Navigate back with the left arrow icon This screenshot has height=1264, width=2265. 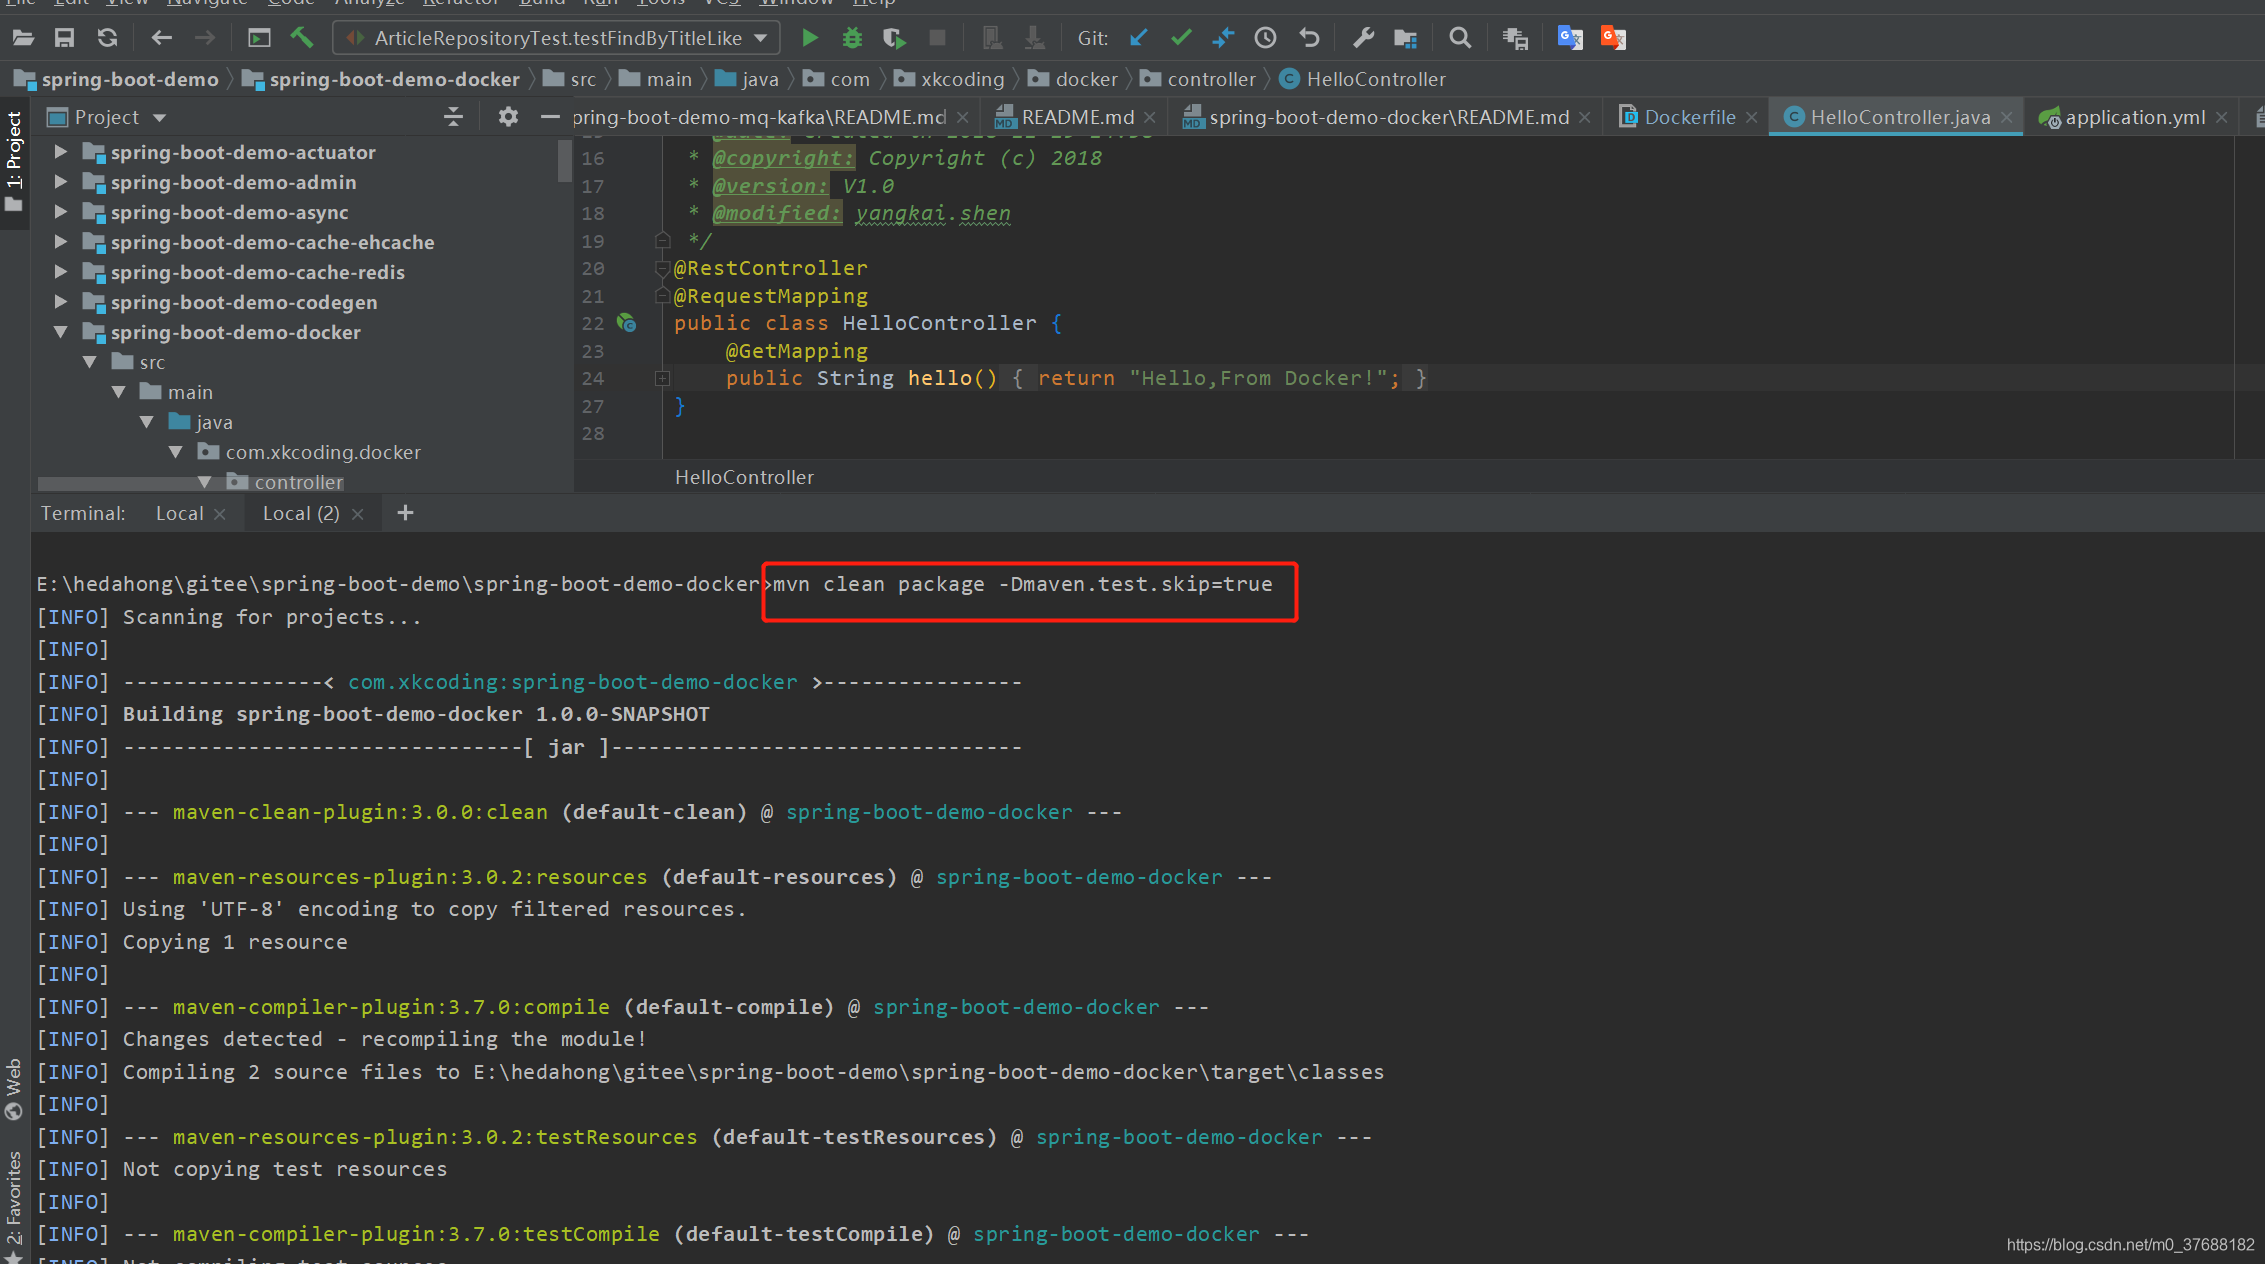(x=161, y=38)
